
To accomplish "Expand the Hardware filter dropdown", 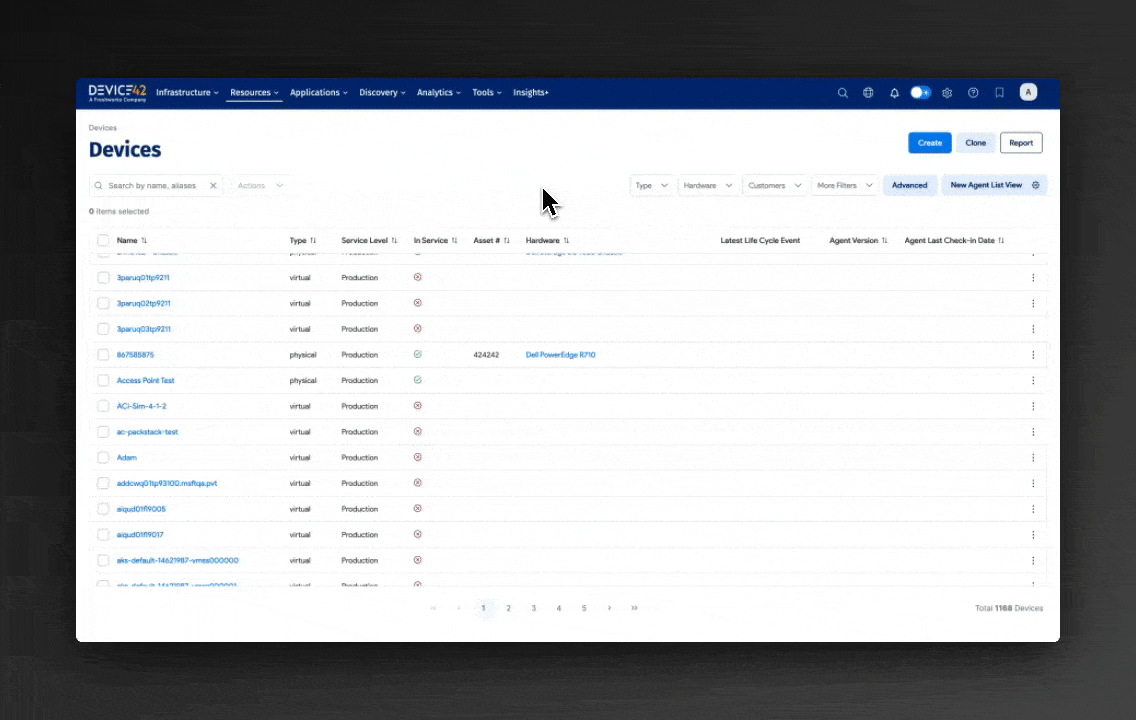I will click(x=708, y=186).
